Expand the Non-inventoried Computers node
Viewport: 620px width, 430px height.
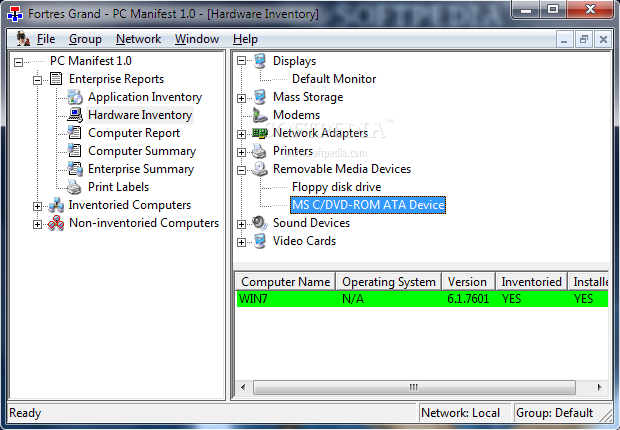pyautogui.click(x=37, y=224)
